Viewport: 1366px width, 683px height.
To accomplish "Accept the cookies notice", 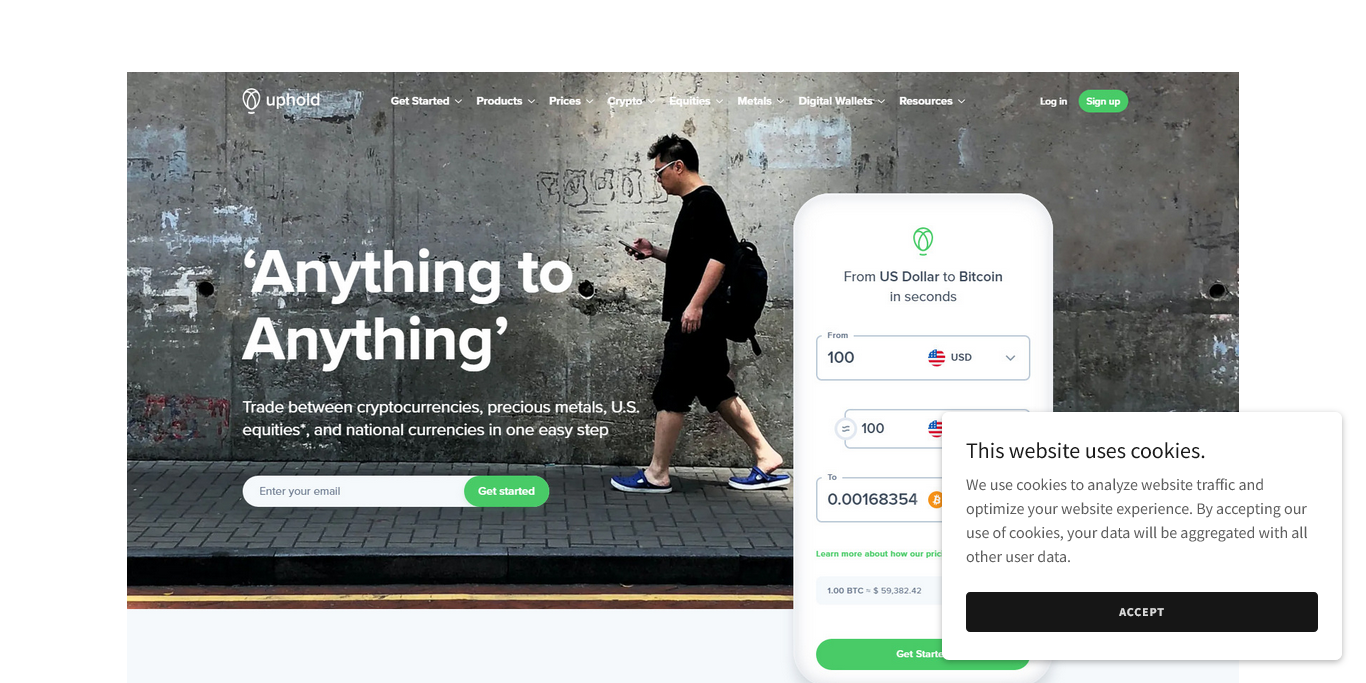I will click(x=1141, y=612).
